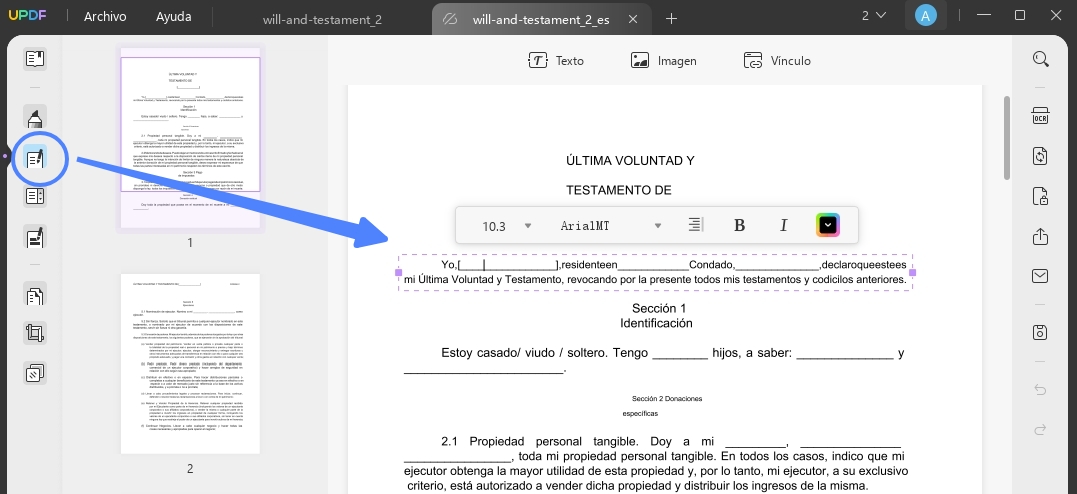
Task: Switch to the will-and-testament_2_es tab
Action: pos(541,19)
